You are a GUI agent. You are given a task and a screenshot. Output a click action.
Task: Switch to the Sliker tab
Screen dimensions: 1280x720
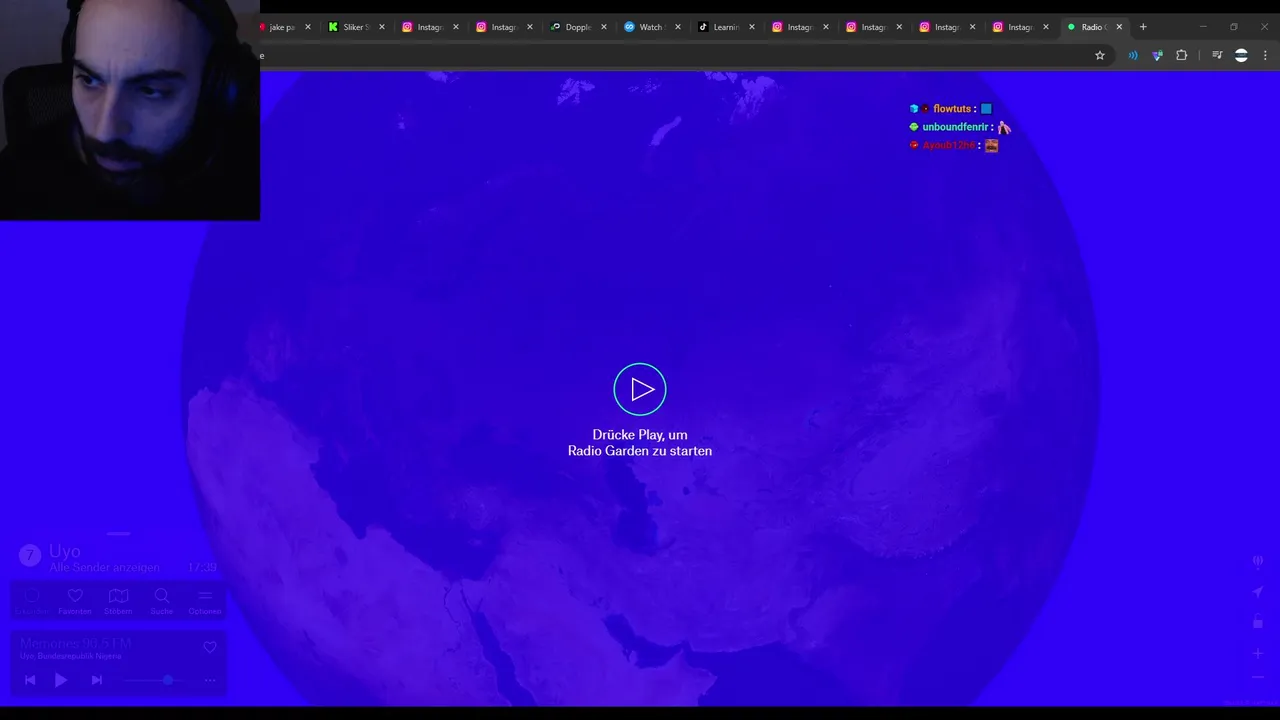click(x=355, y=27)
